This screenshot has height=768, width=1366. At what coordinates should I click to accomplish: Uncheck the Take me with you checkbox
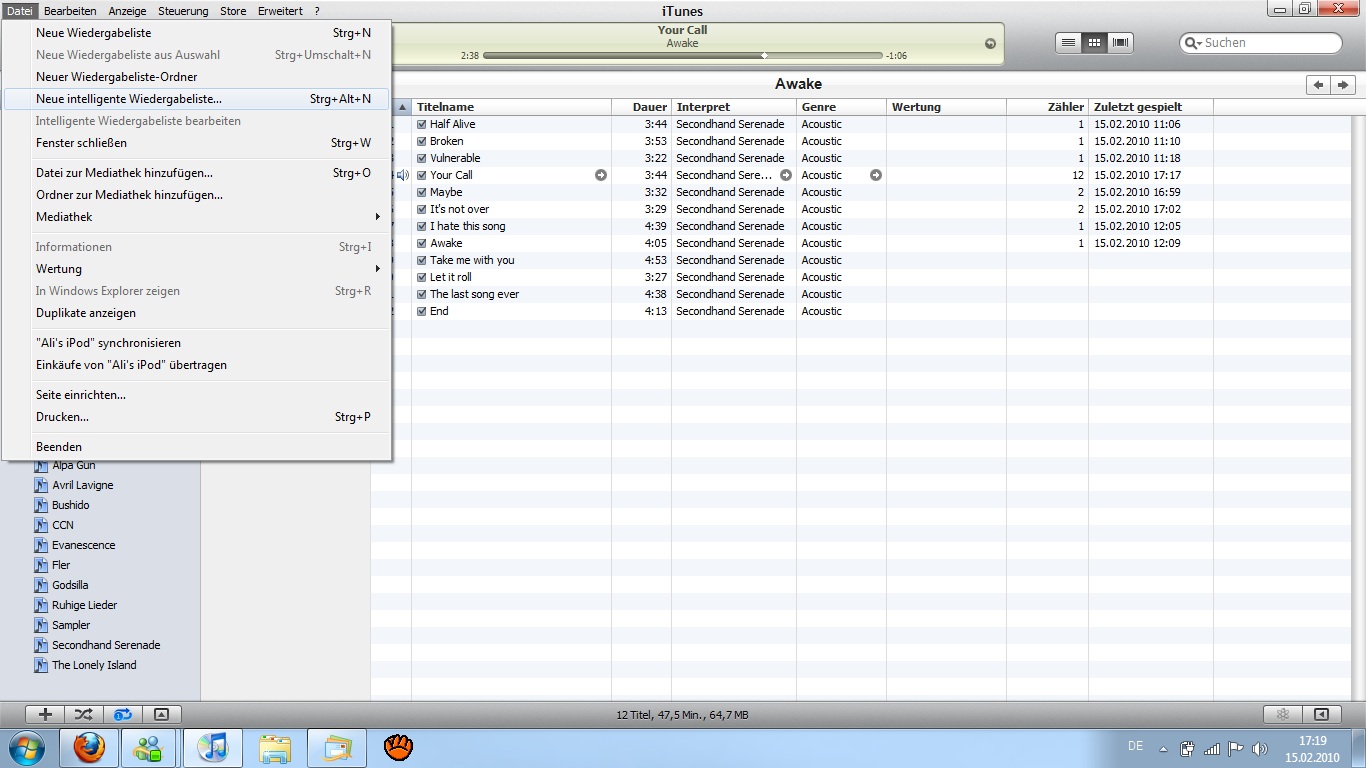[x=421, y=260]
